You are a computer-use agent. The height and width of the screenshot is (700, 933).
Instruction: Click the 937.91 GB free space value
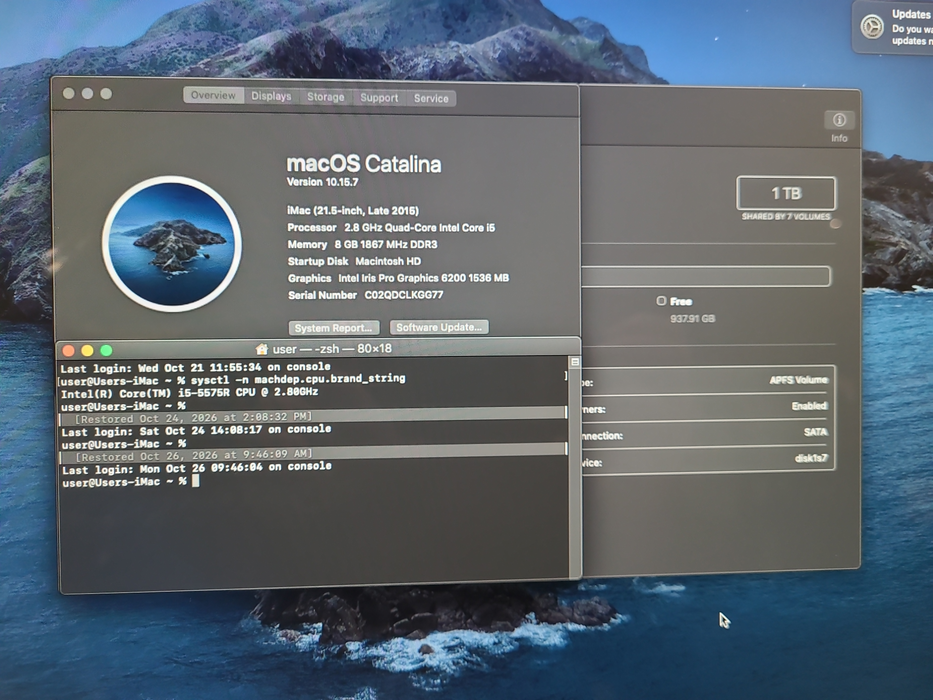coord(693,318)
